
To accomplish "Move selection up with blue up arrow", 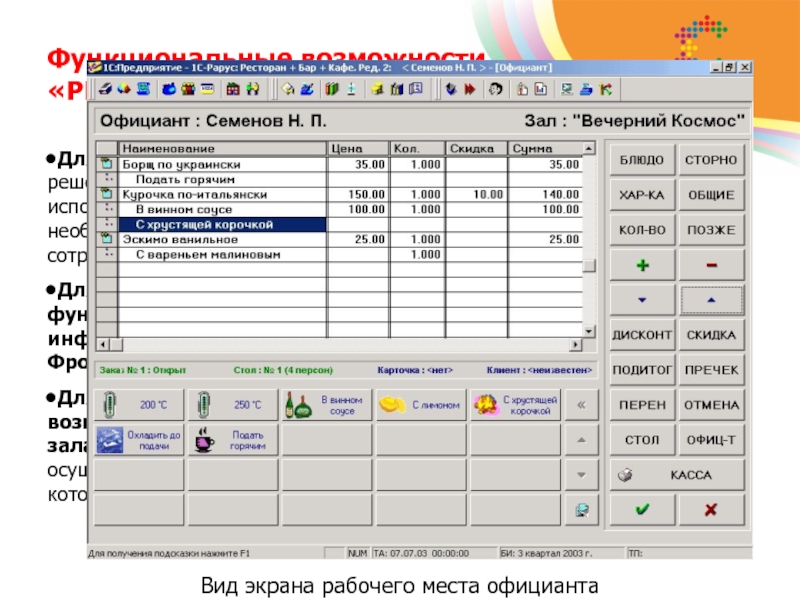I will click(710, 299).
